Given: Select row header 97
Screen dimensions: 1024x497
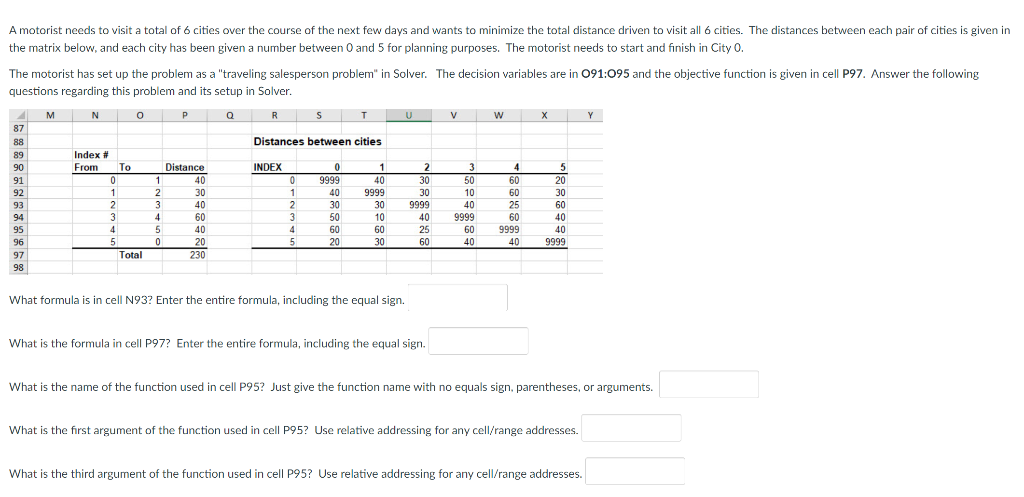Looking at the screenshot, I should 18,255.
